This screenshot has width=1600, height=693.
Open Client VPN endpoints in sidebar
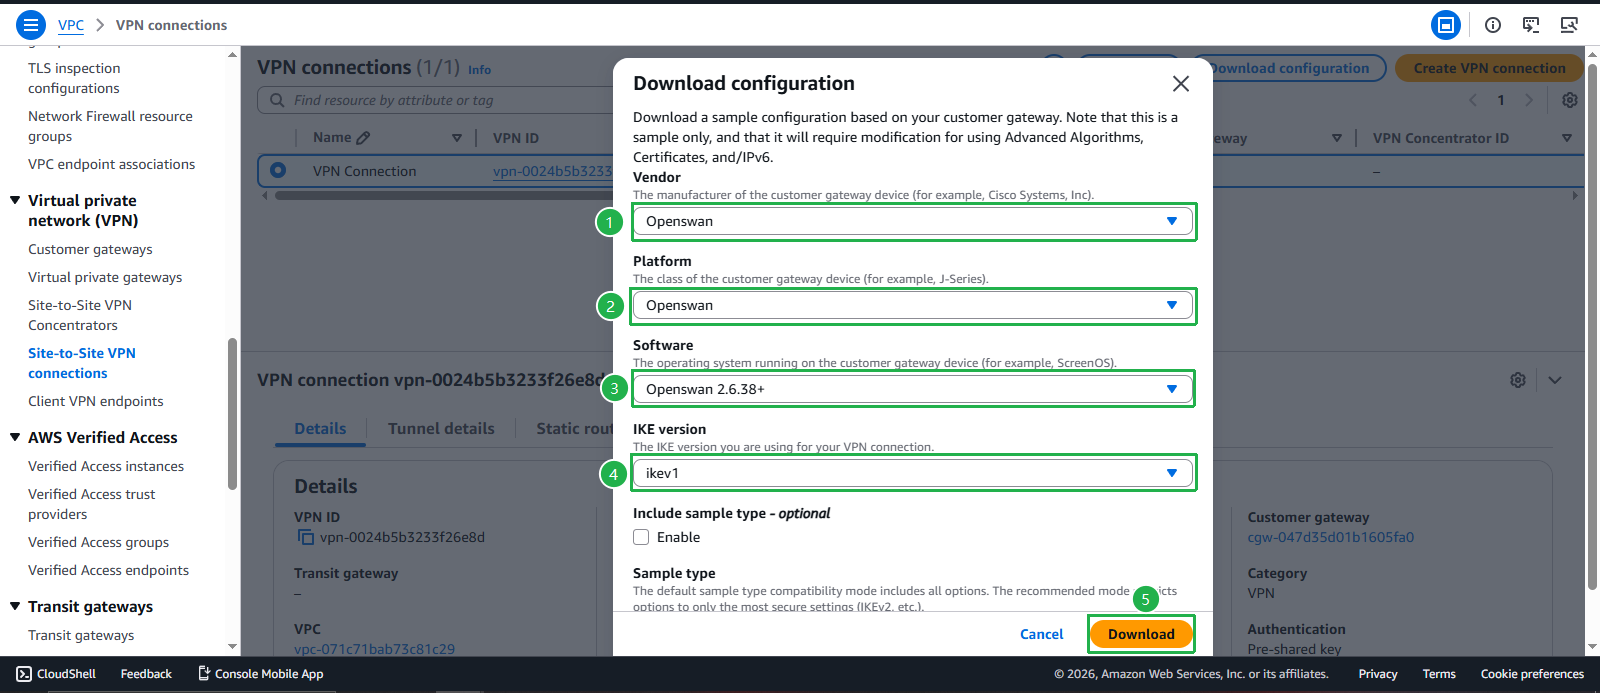pos(95,401)
